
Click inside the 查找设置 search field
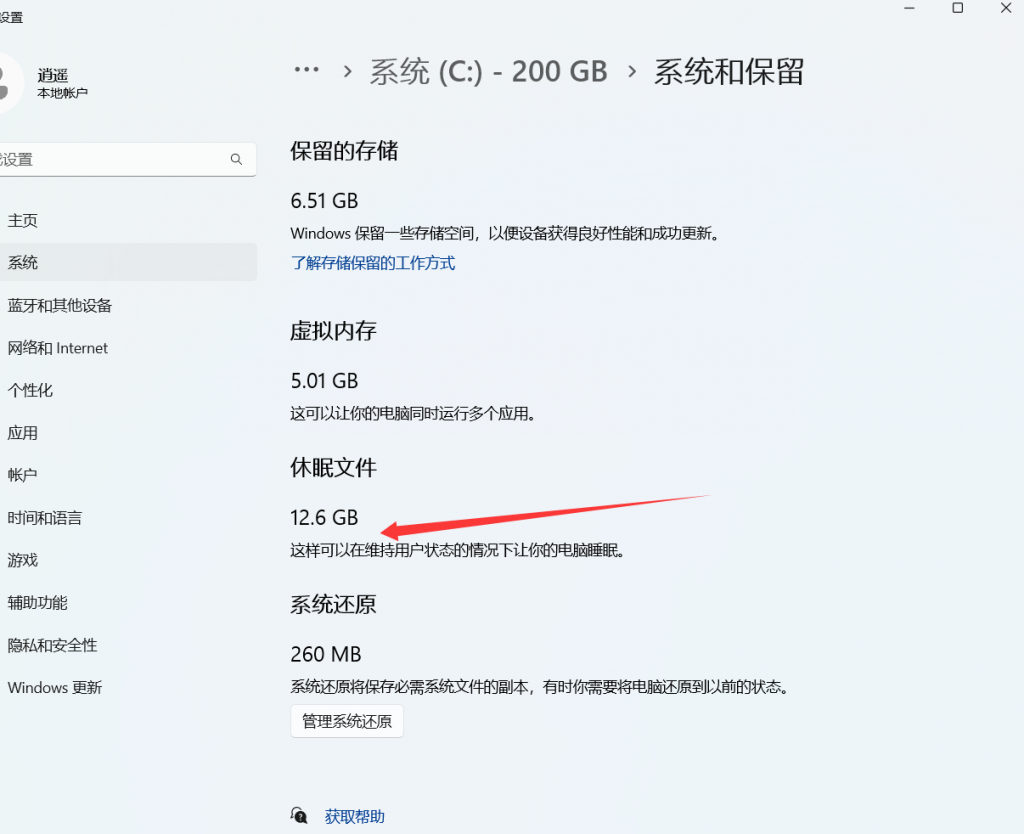120,158
